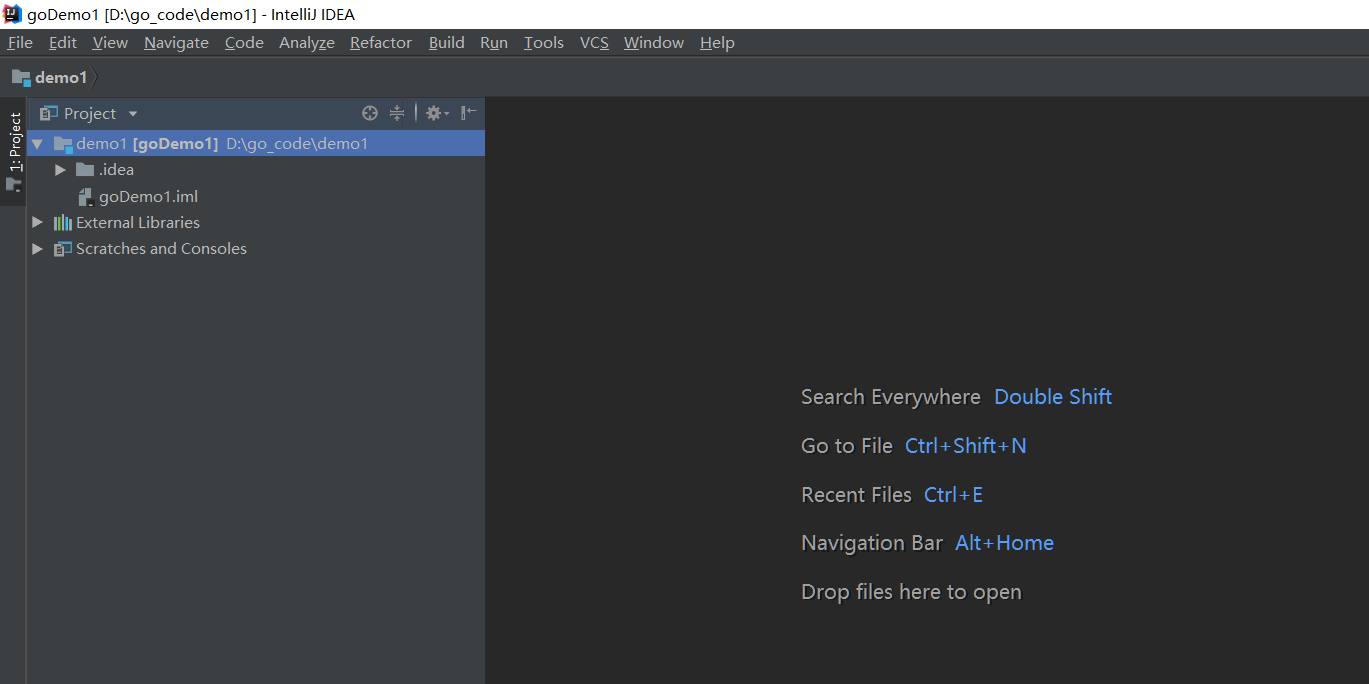Click the 'Double Shift' shortcut text
Image resolution: width=1369 pixels, height=684 pixels.
pyautogui.click(x=1053, y=397)
